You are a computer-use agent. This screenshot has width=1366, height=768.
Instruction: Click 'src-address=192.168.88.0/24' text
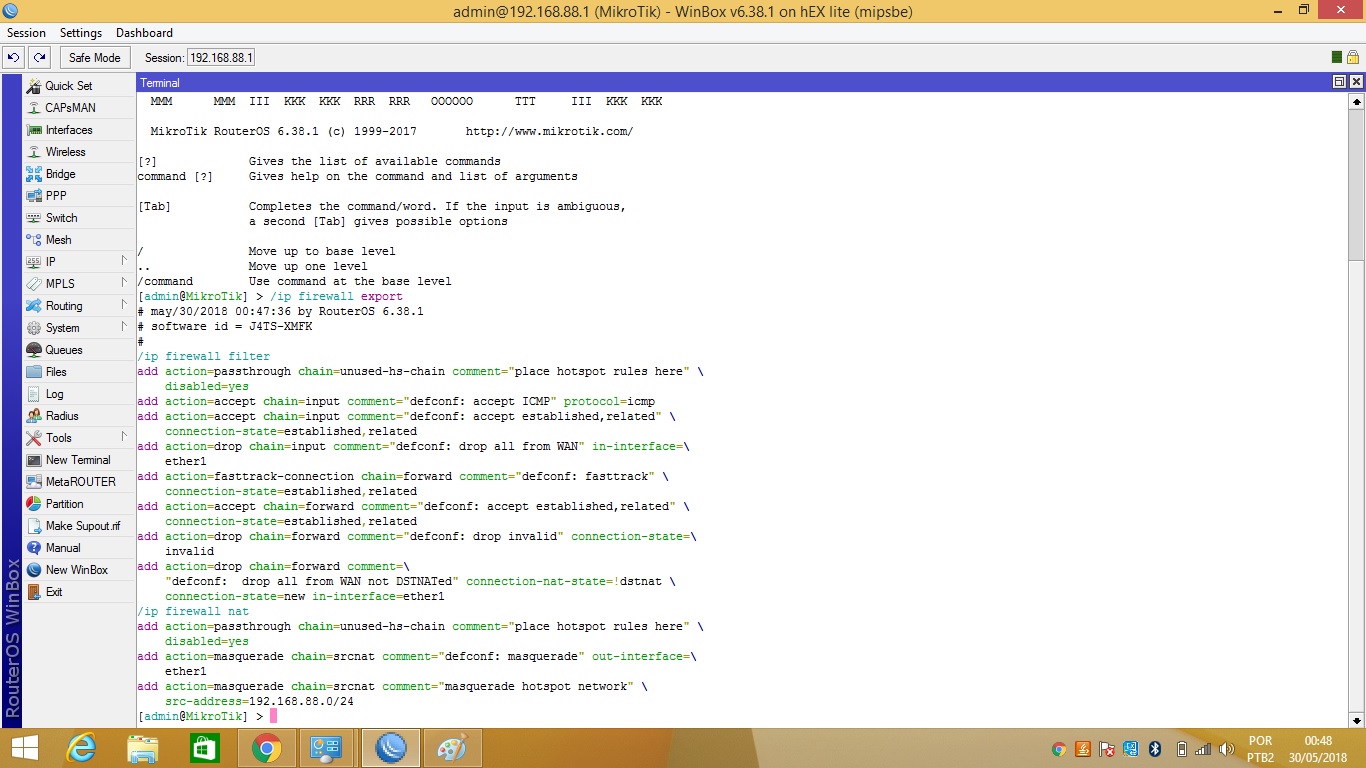(x=259, y=701)
